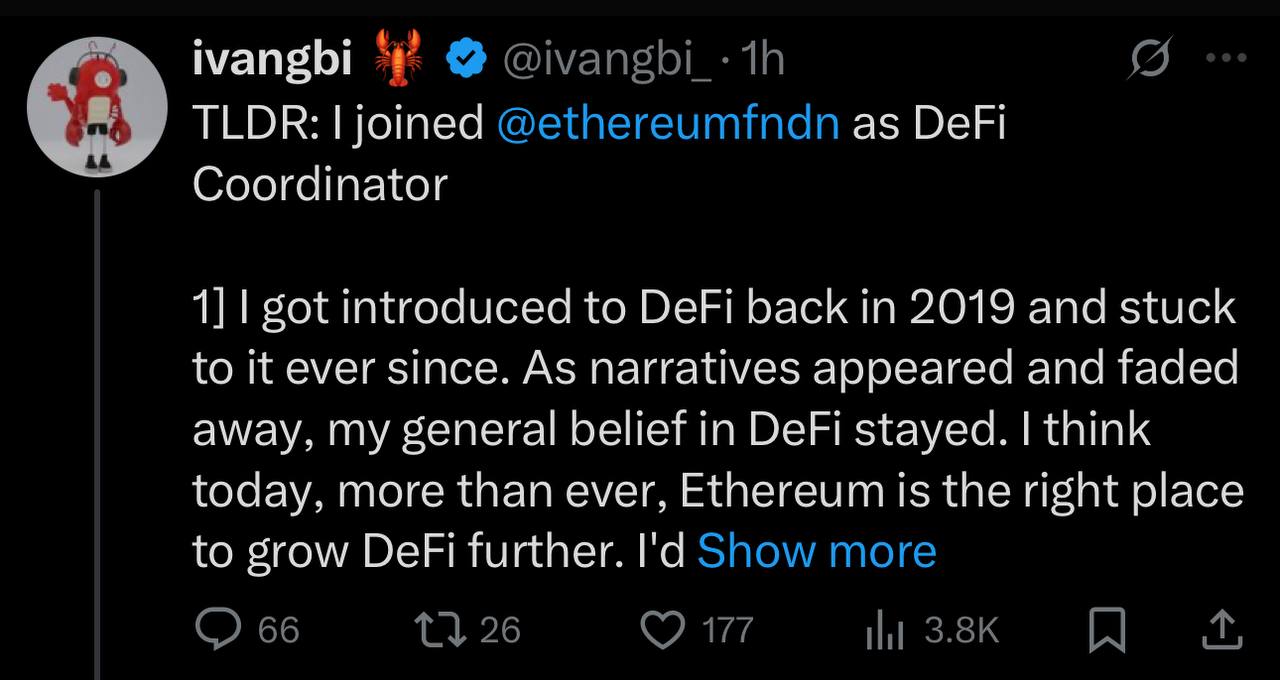Click the slashed circle Grok icon
Image resolution: width=1280 pixels, height=680 pixels.
tap(1149, 62)
